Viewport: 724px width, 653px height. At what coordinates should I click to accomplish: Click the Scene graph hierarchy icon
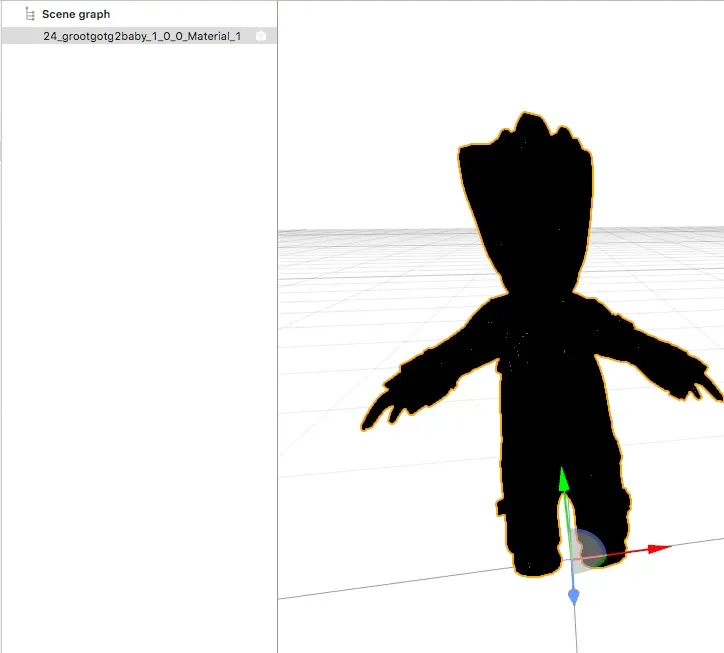(x=30, y=14)
